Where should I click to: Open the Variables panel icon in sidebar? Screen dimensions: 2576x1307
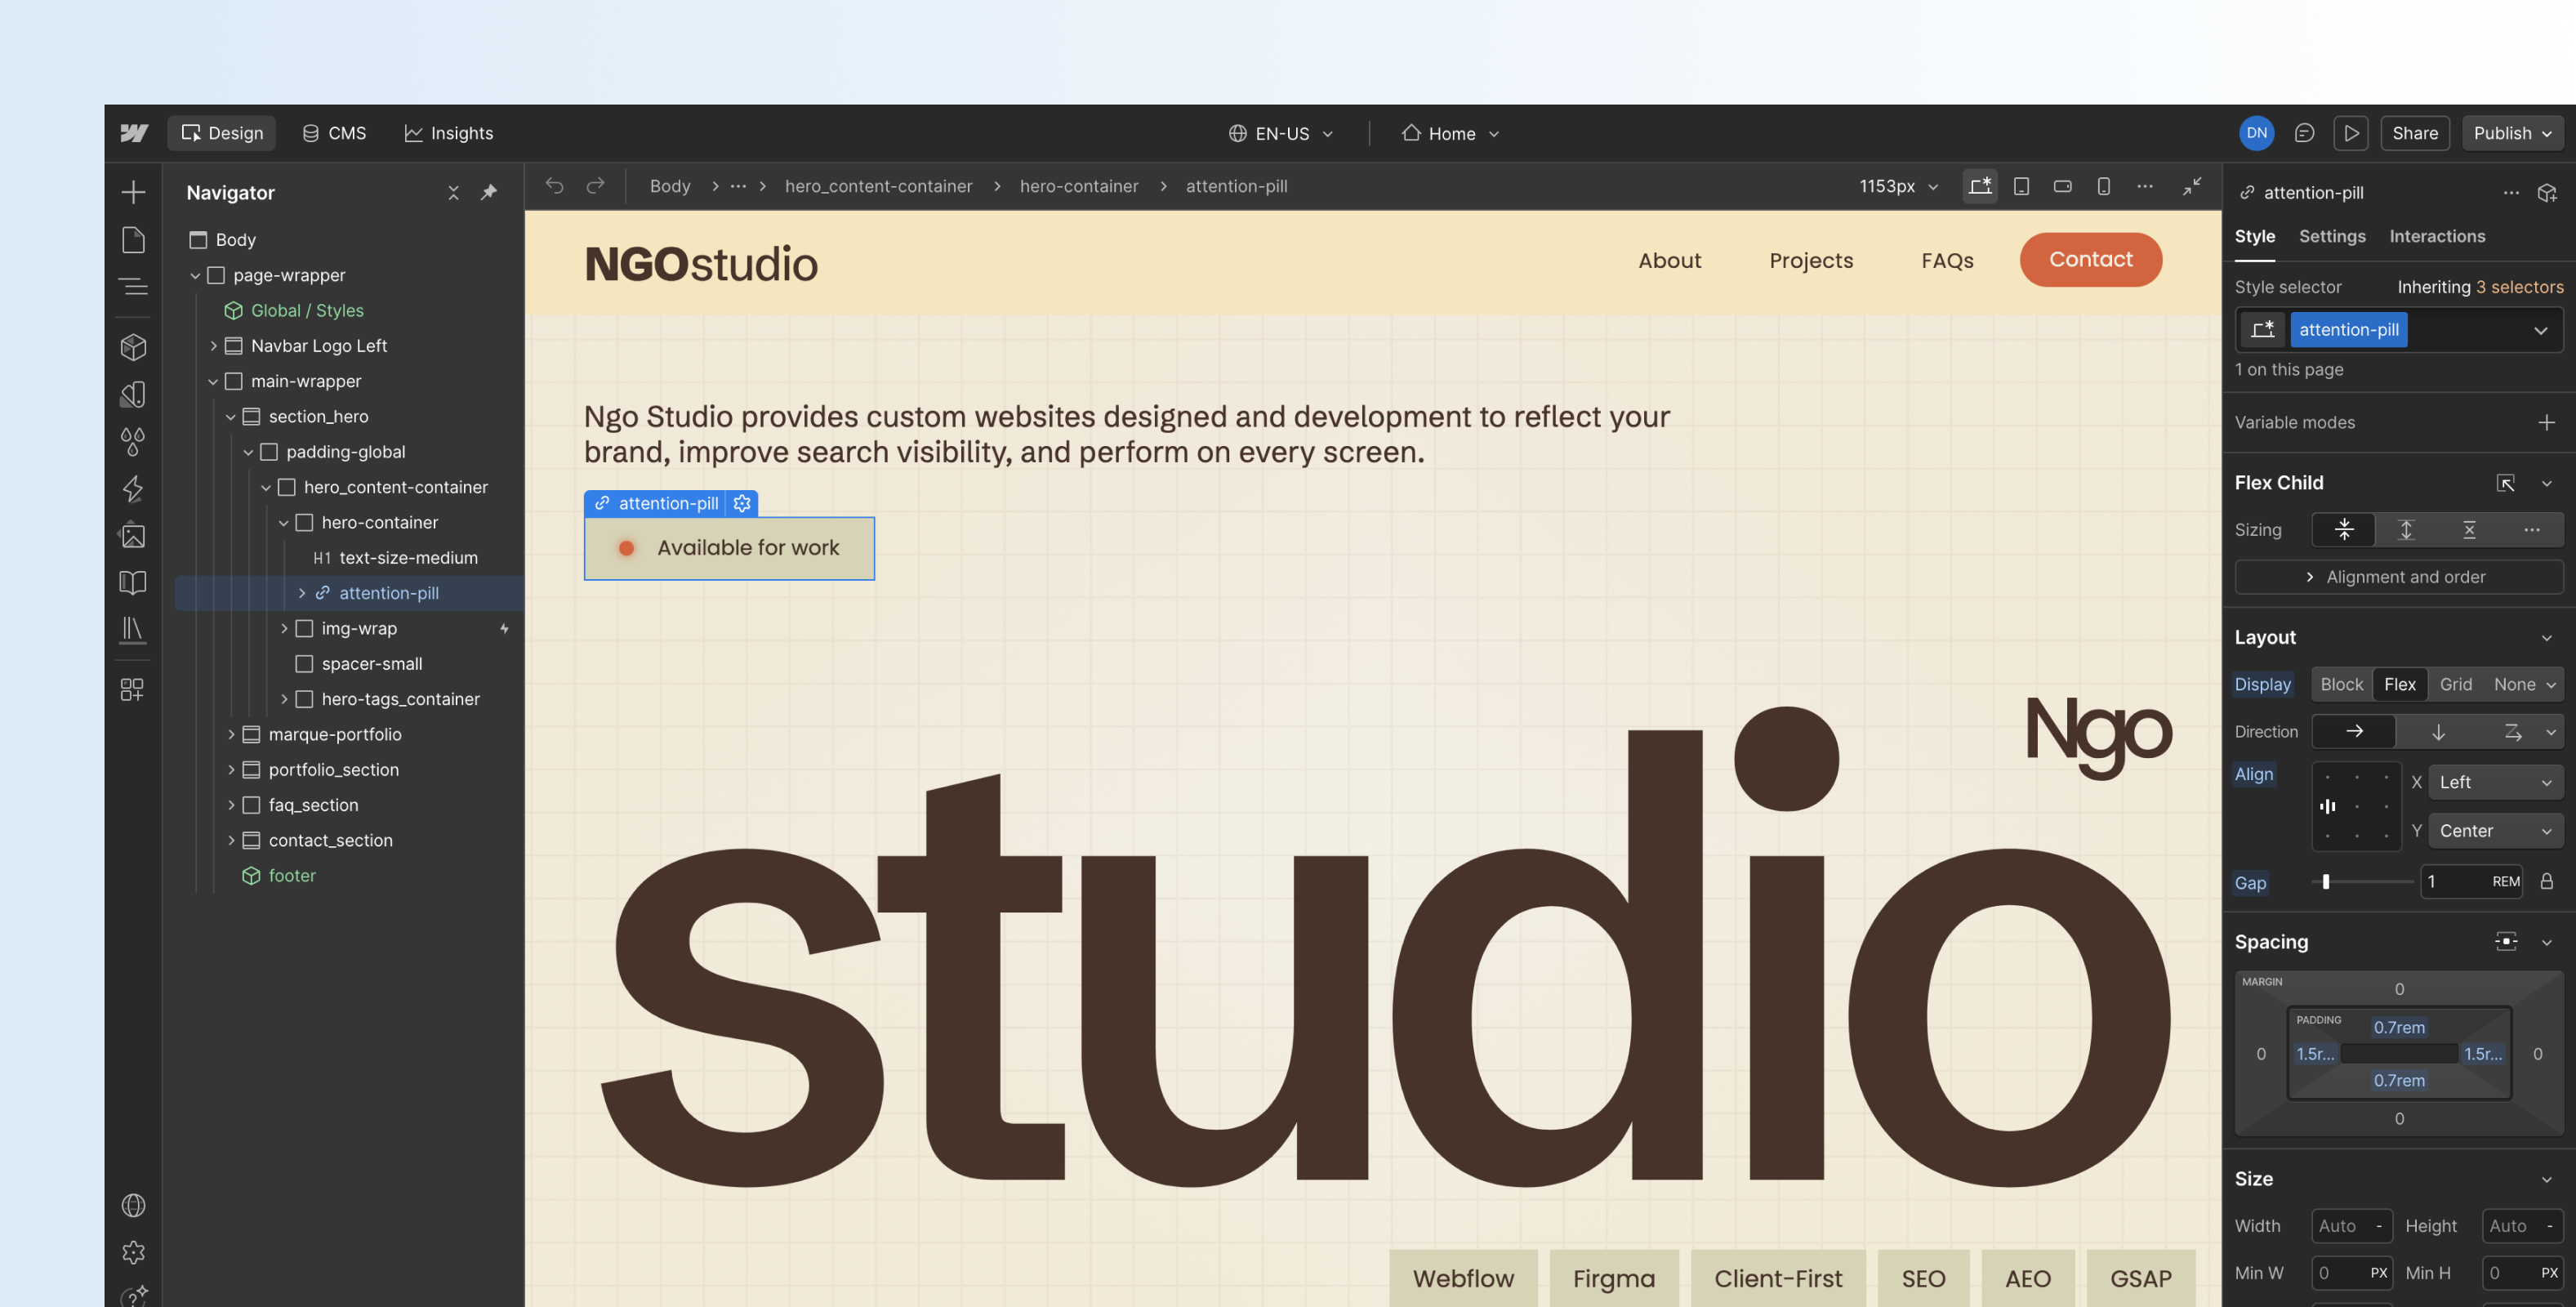(x=133, y=394)
